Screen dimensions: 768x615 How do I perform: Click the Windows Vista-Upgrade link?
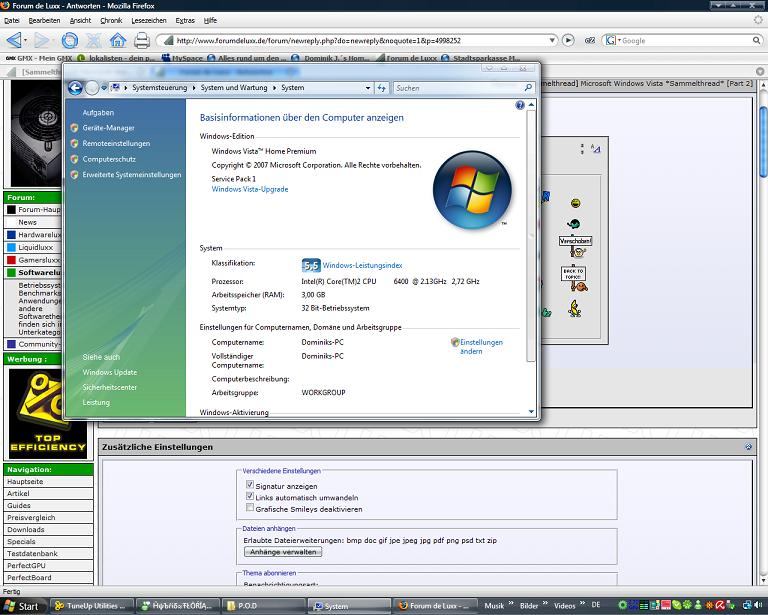(x=250, y=189)
